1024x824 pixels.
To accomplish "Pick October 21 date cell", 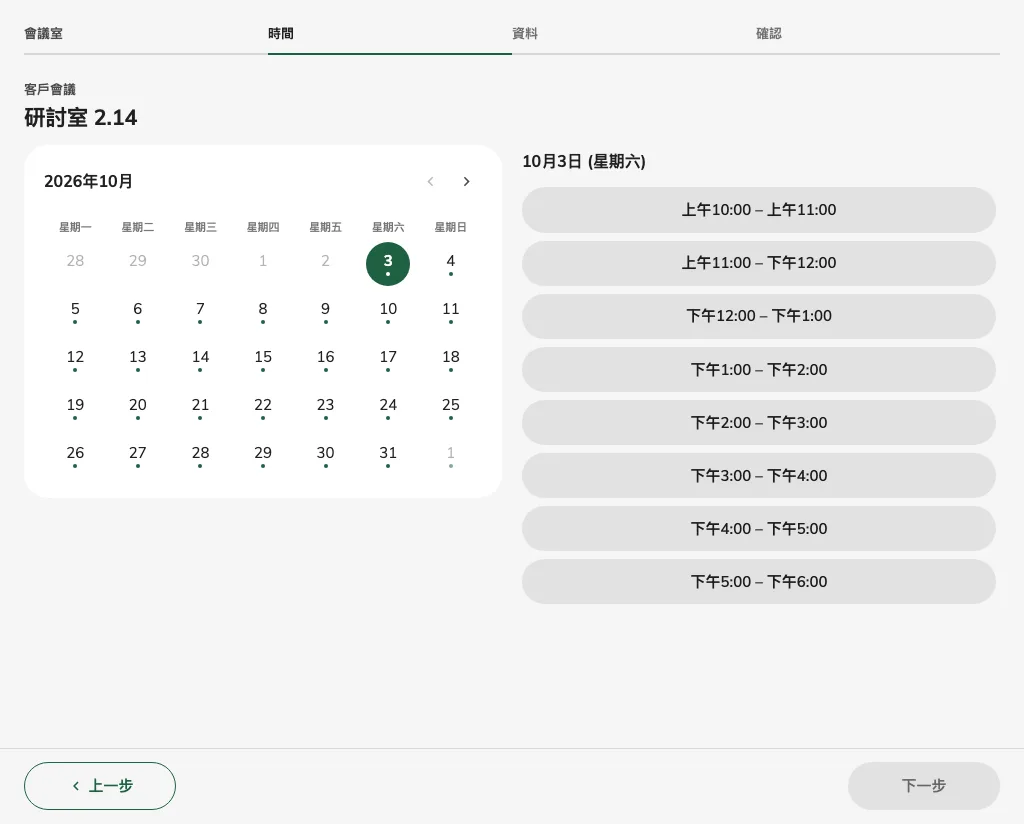I will (x=200, y=407).
